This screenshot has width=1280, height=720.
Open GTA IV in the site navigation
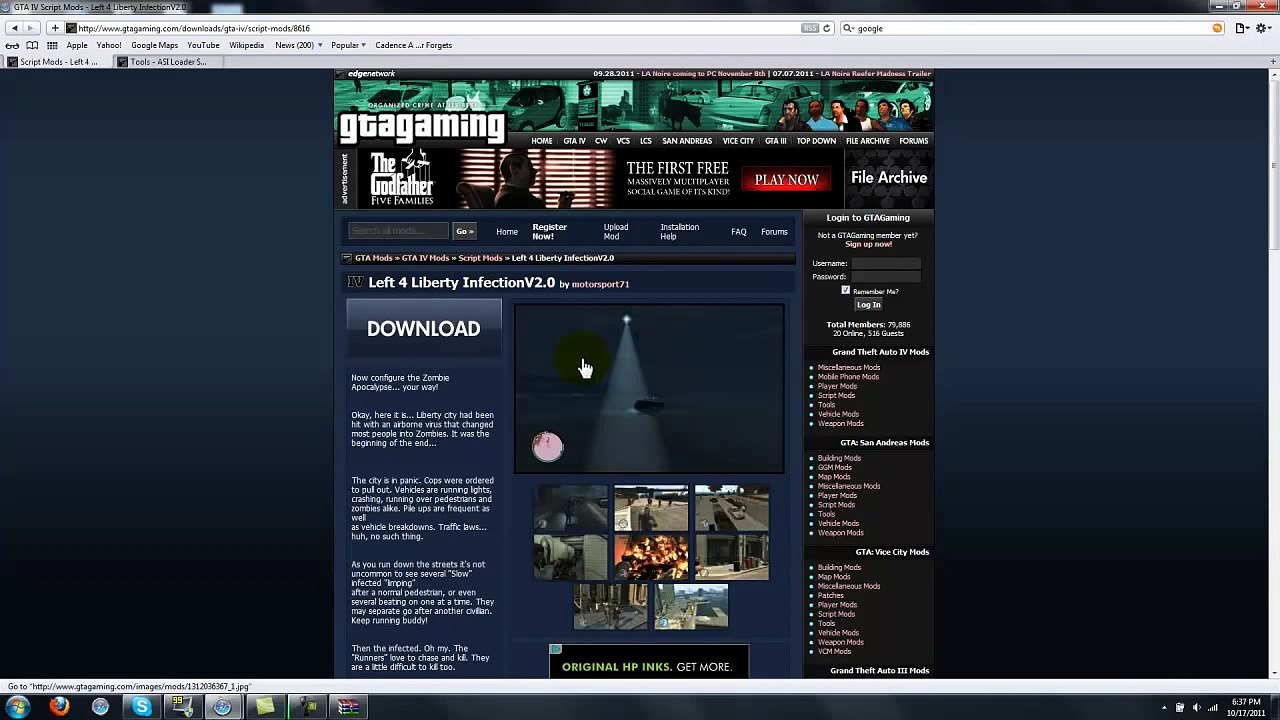(x=574, y=141)
